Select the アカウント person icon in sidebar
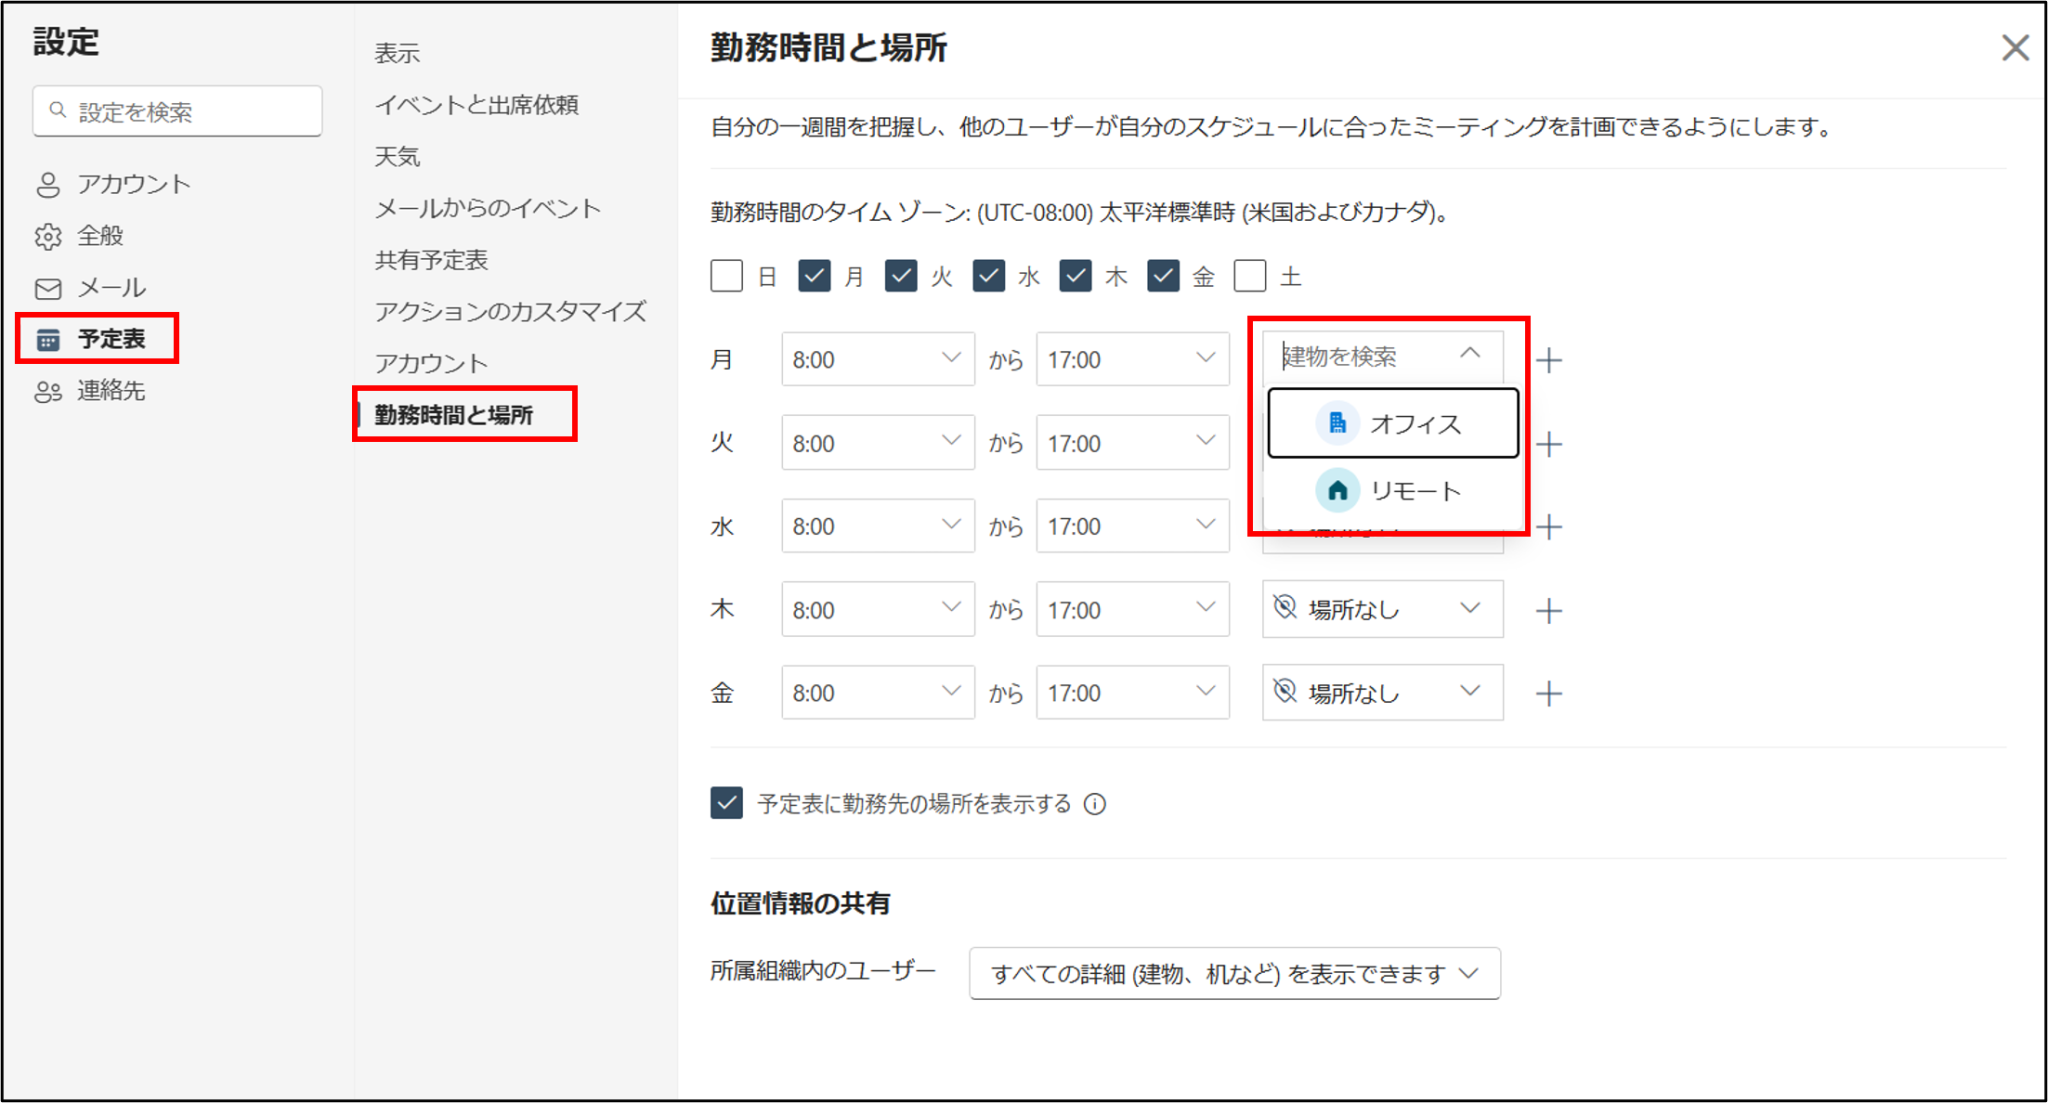The height and width of the screenshot is (1103, 2048). coord(47,184)
